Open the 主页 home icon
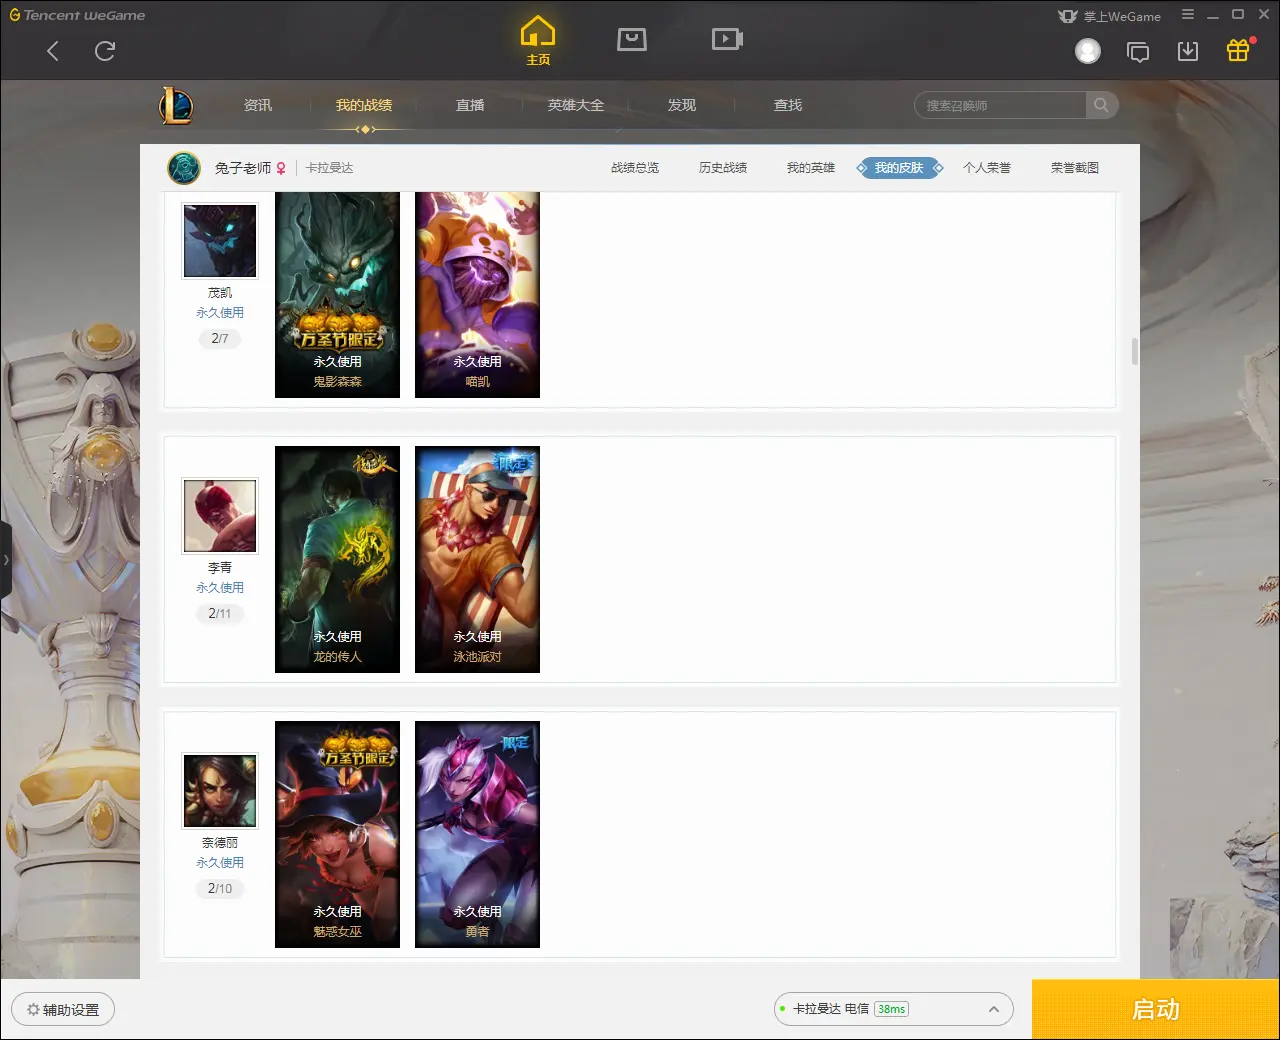 click(538, 41)
